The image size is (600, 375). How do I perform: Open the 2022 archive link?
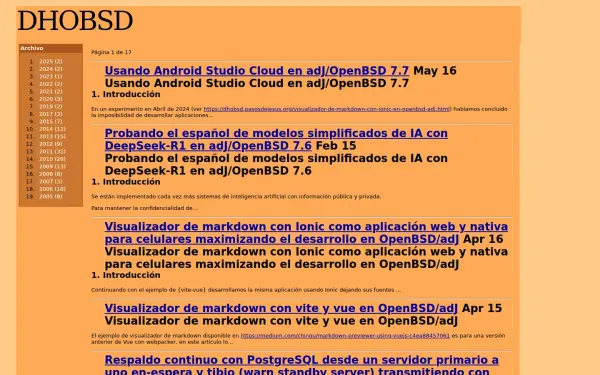pos(51,84)
